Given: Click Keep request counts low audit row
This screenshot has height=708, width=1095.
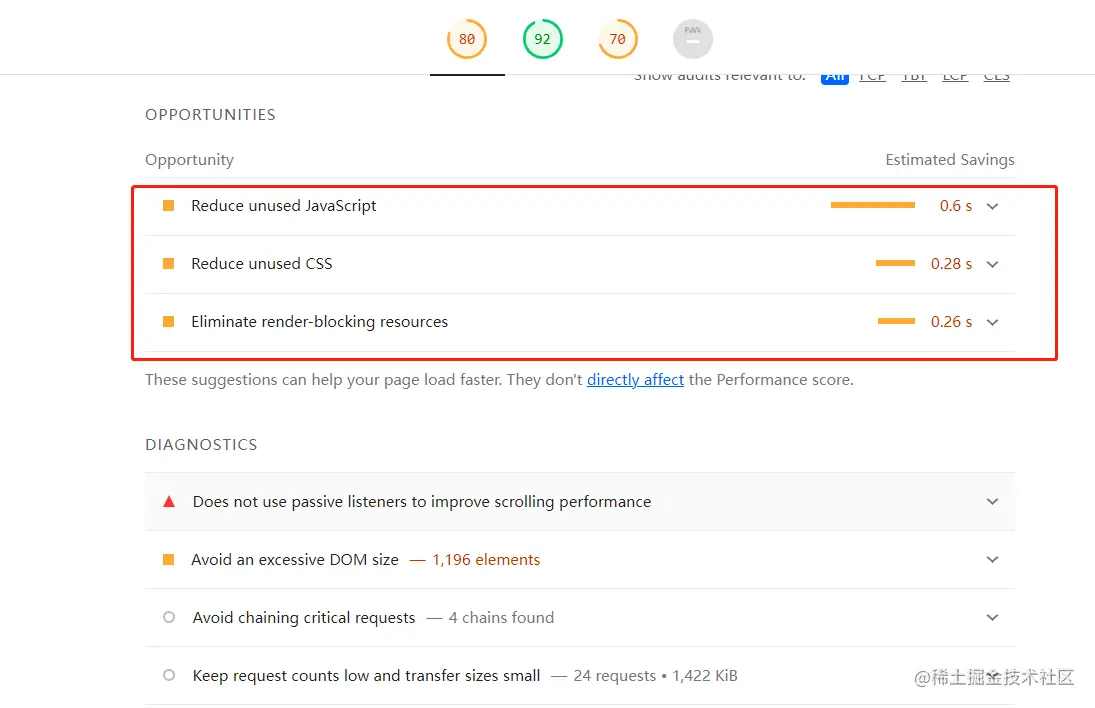Looking at the screenshot, I should tap(366, 676).
